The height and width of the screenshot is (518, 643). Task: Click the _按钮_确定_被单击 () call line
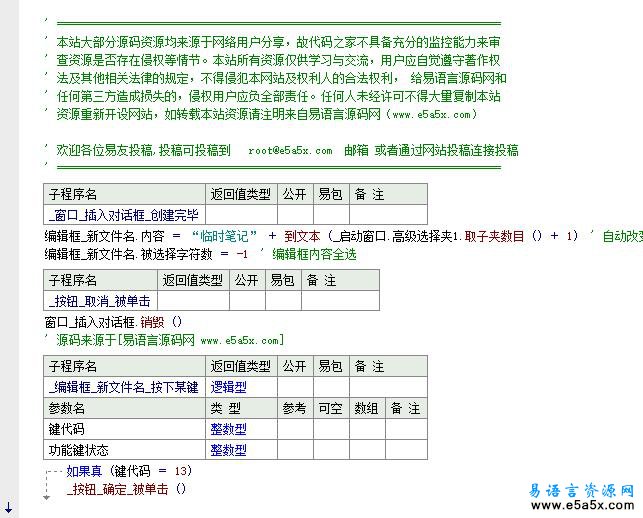(126, 489)
